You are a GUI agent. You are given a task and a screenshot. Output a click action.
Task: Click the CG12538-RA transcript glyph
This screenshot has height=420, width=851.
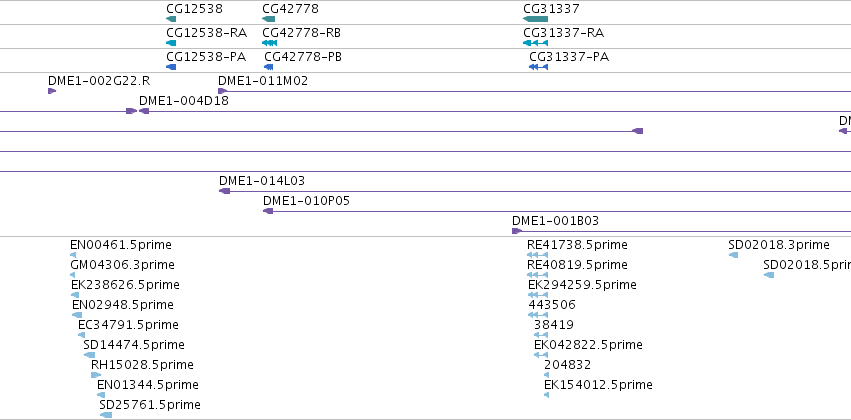(172, 43)
